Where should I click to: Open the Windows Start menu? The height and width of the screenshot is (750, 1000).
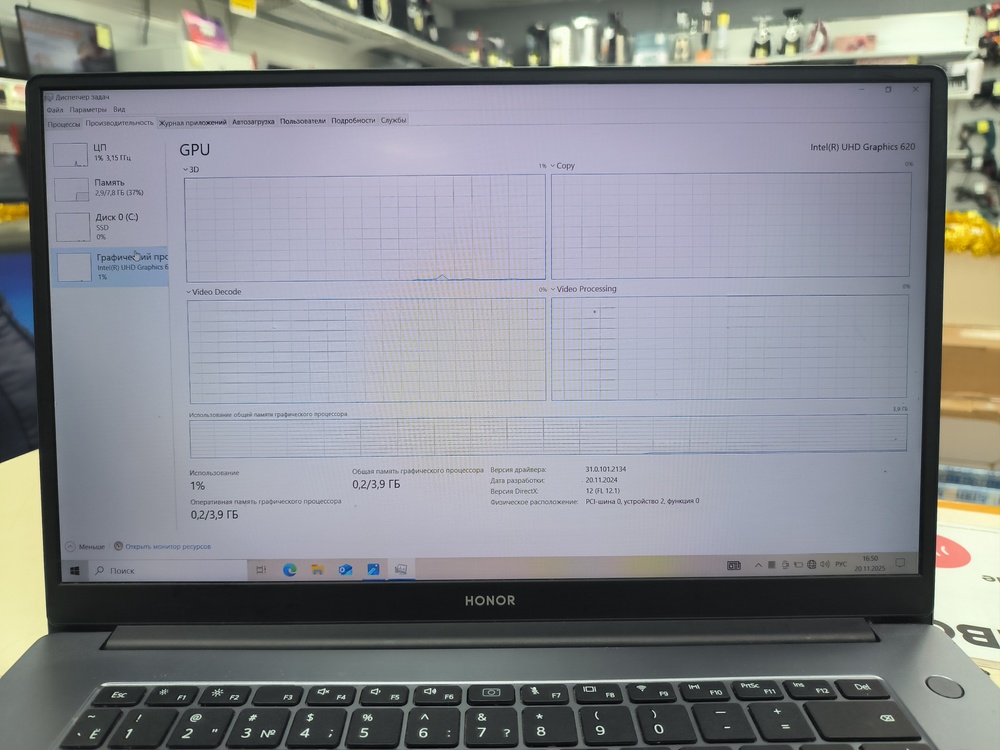74,570
